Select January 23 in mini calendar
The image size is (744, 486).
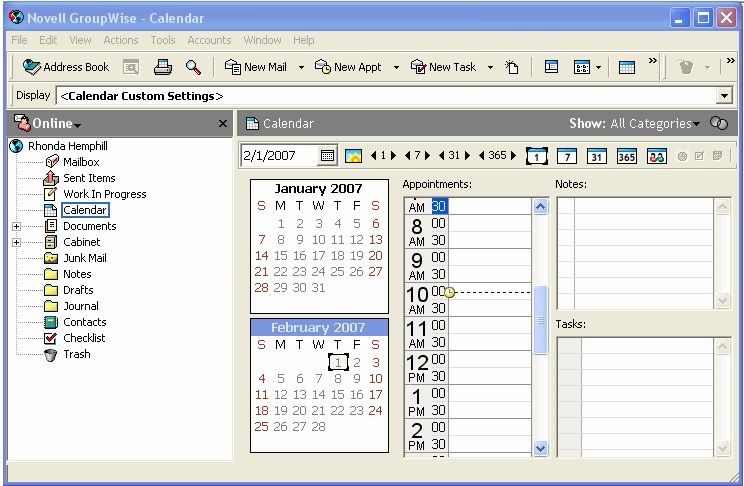299,272
